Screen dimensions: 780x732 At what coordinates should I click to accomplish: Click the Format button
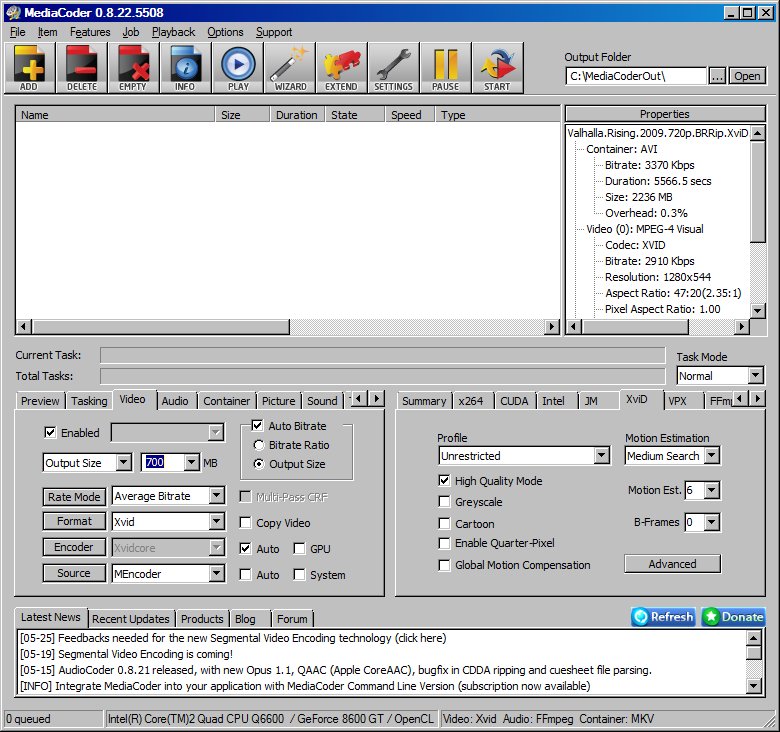74,521
